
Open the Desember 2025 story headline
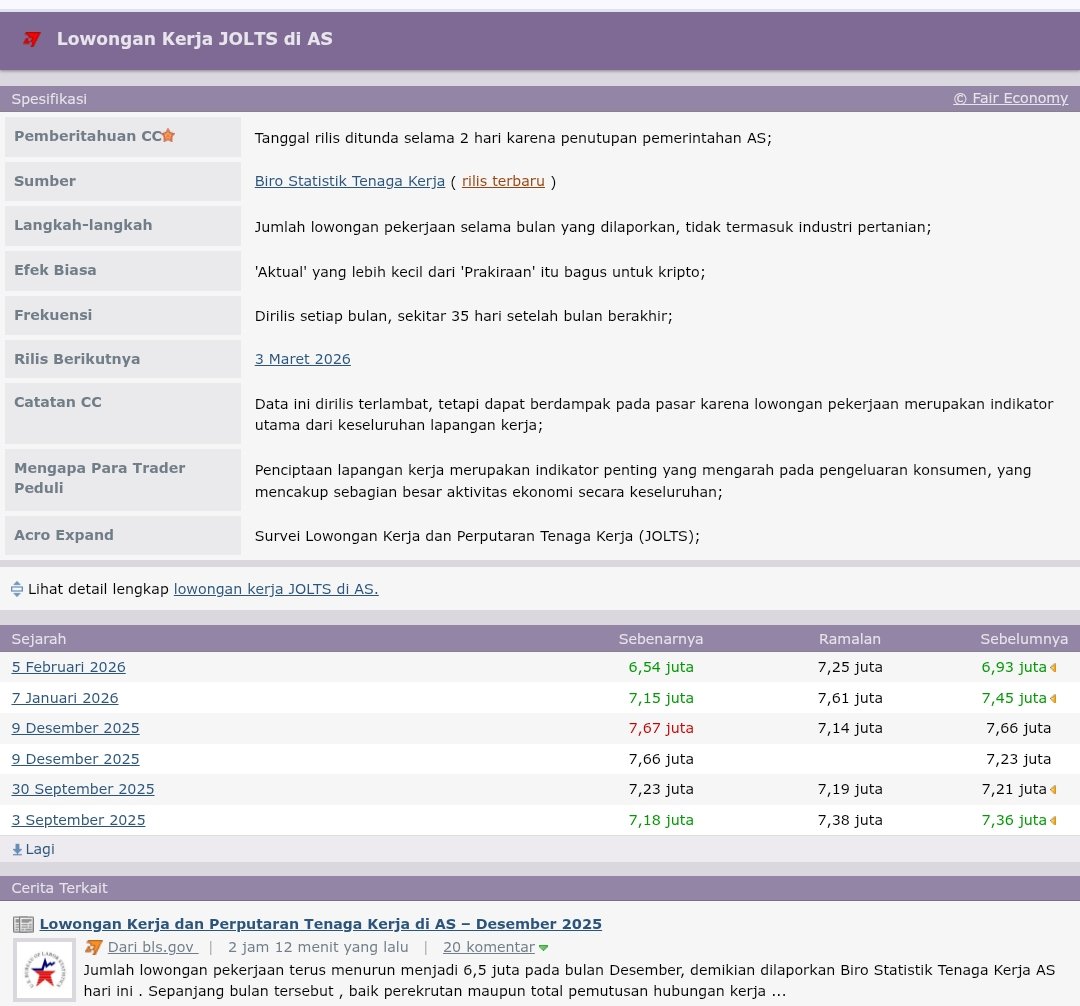pyautogui.click(x=320, y=924)
